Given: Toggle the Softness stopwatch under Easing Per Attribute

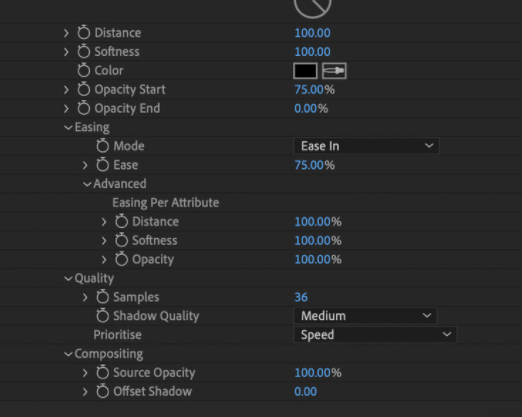Looking at the screenshot, I should pyautogui.click(x=121, y=240).
